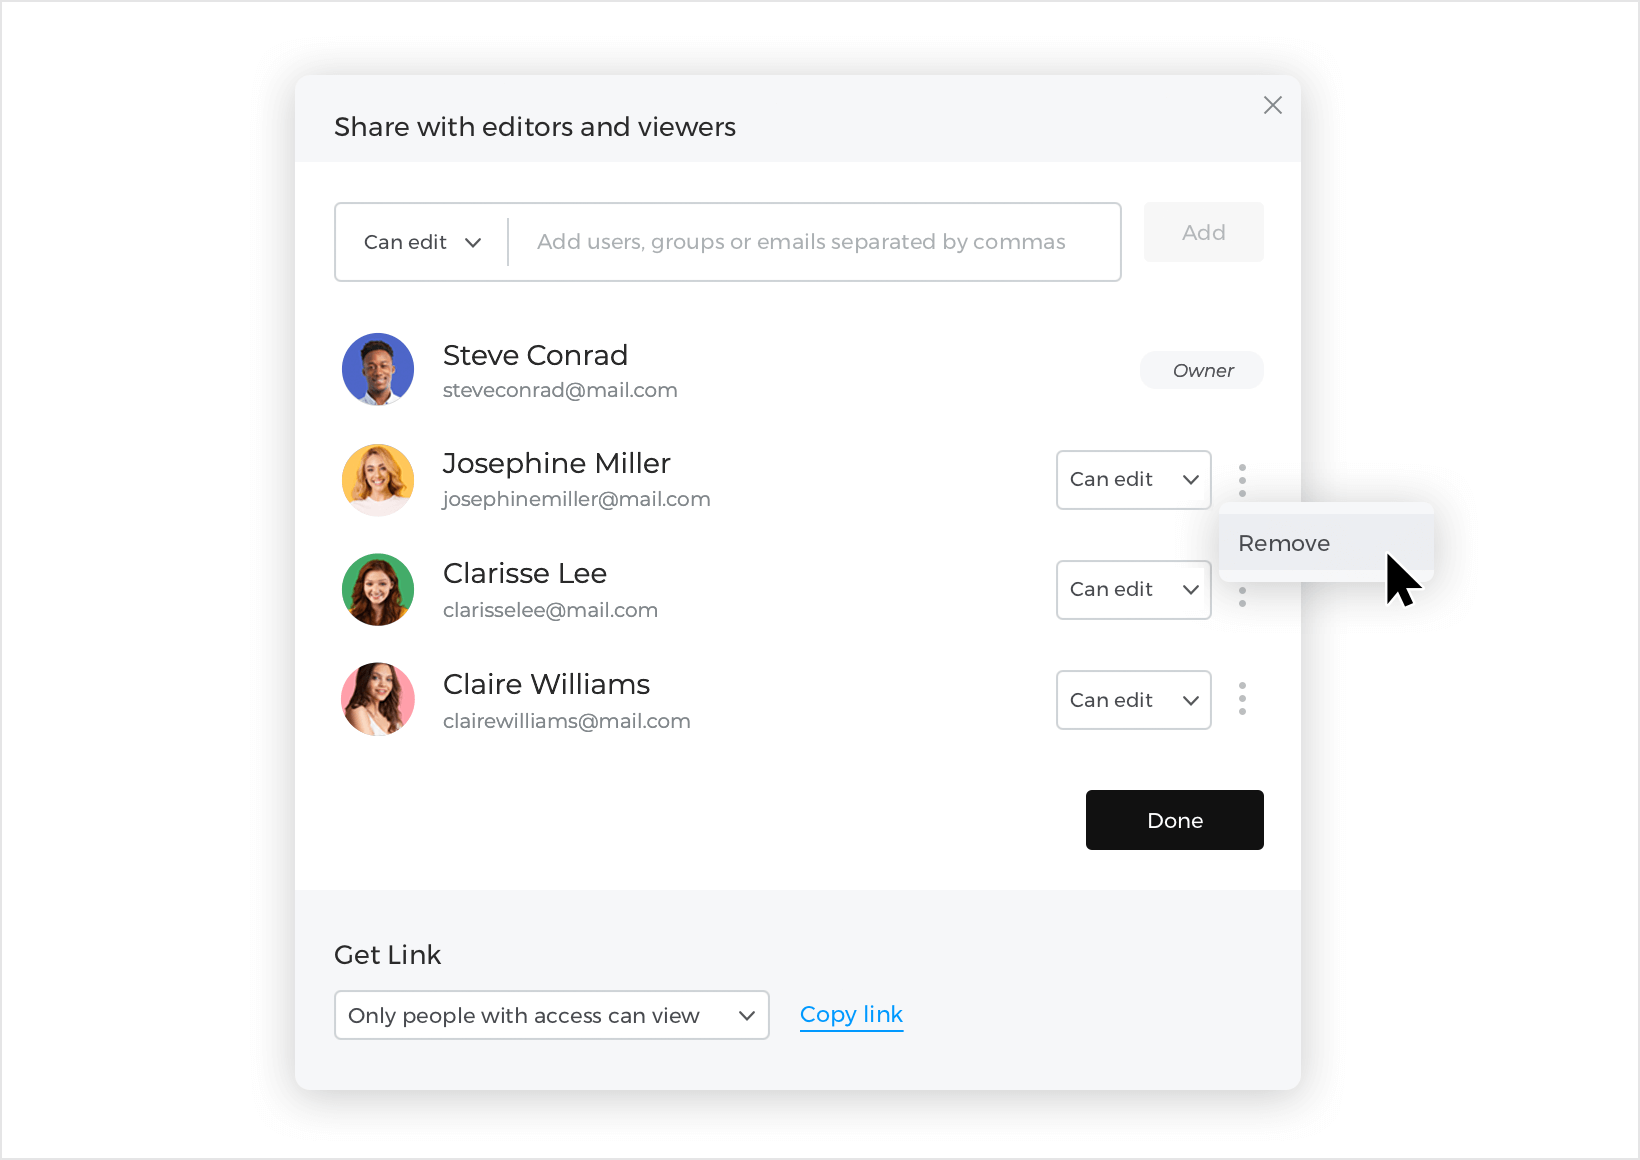Close the share dialog with X
The image size is (1640, 1160).
tap(1272, 105)
